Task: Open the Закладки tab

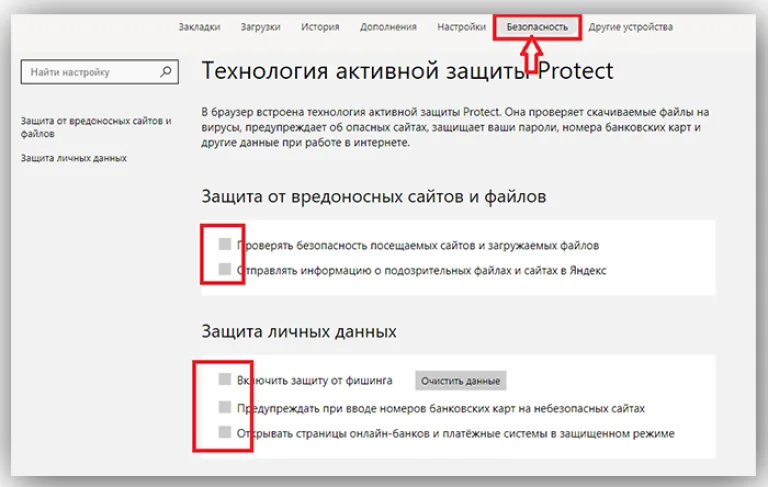Action: click(199, 27)
